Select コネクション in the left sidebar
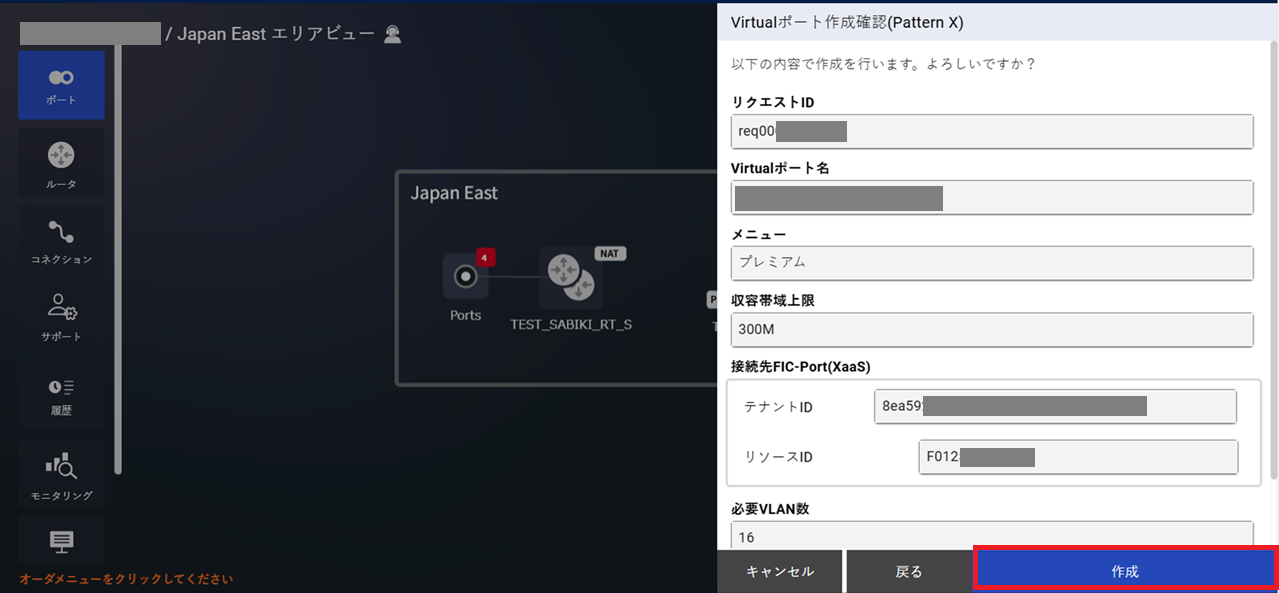Viewport: 1279px width, 593px height. point(61,240)
